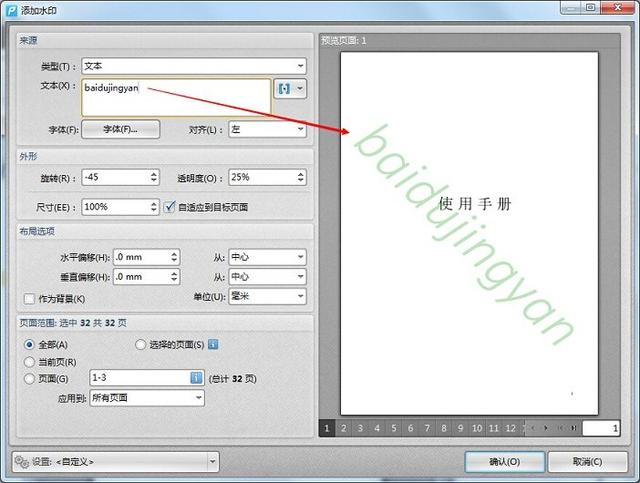The height and width of the screenshot is (483, 640).
Task: Enable the 作为背景(K) checkbox
Action: [x=29, y=298]
